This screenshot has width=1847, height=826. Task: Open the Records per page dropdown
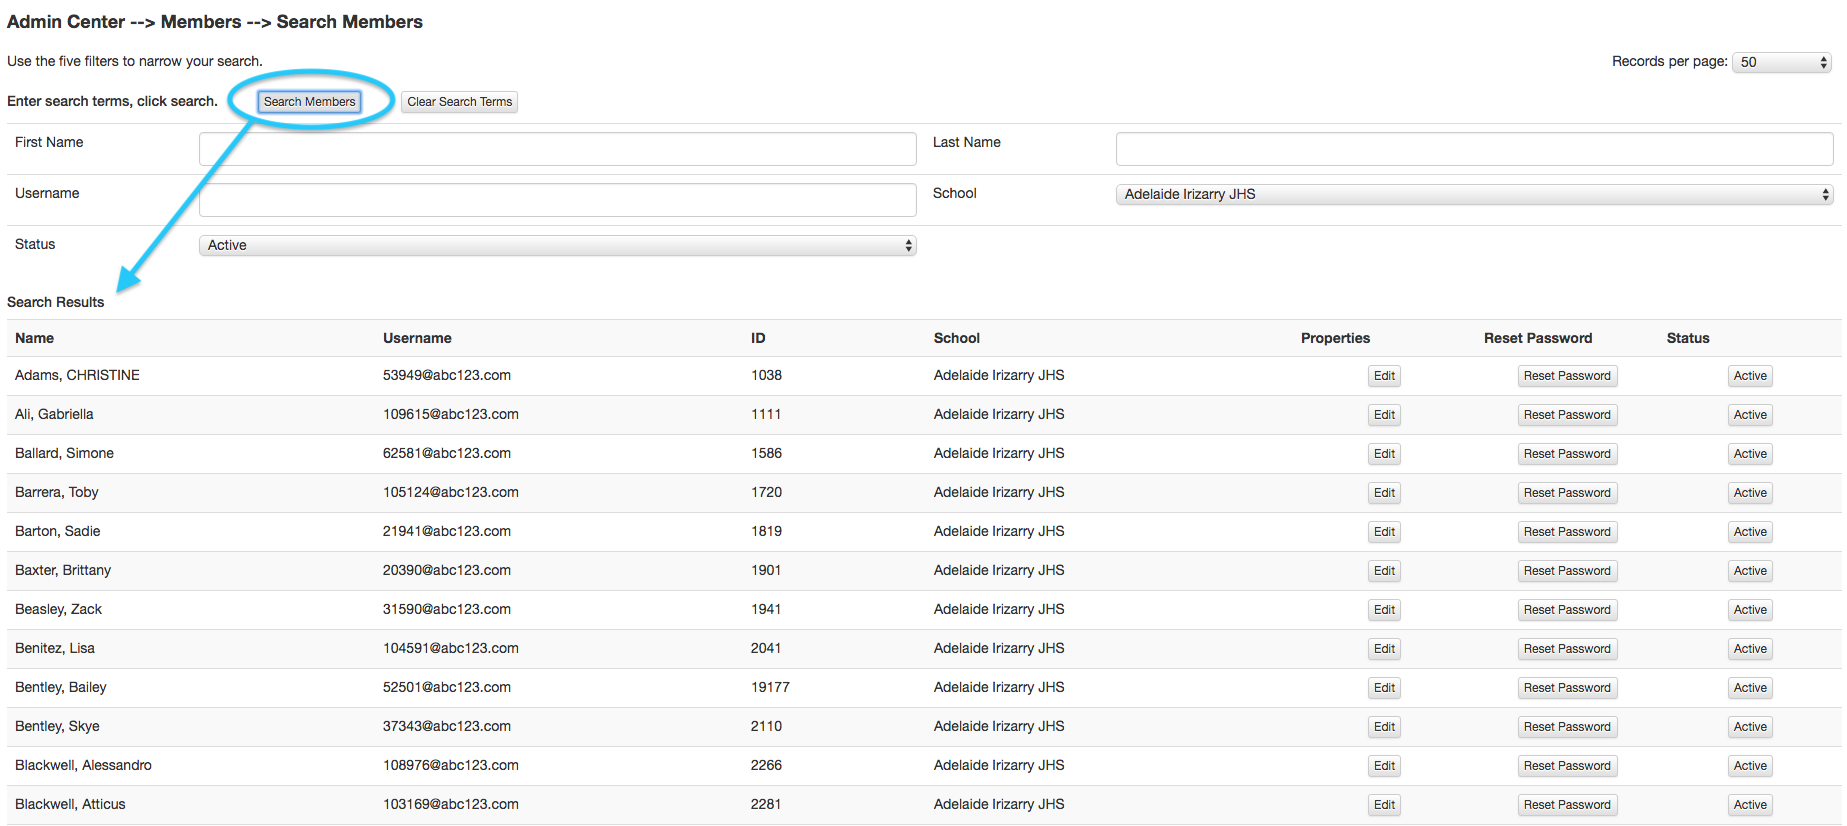pyautogui.click(x=1782, y=62)
